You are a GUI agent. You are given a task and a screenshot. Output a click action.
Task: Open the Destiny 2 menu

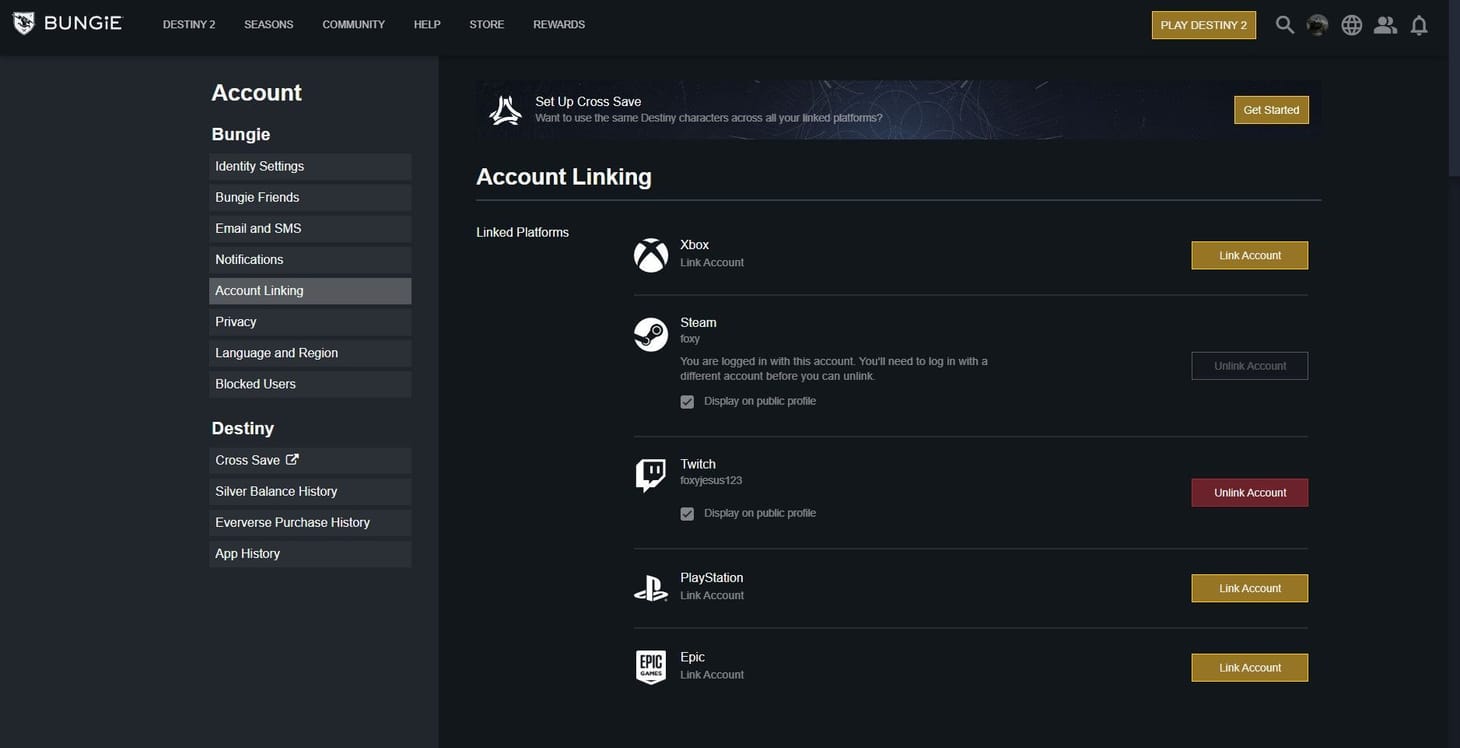(x=188, y=22)
